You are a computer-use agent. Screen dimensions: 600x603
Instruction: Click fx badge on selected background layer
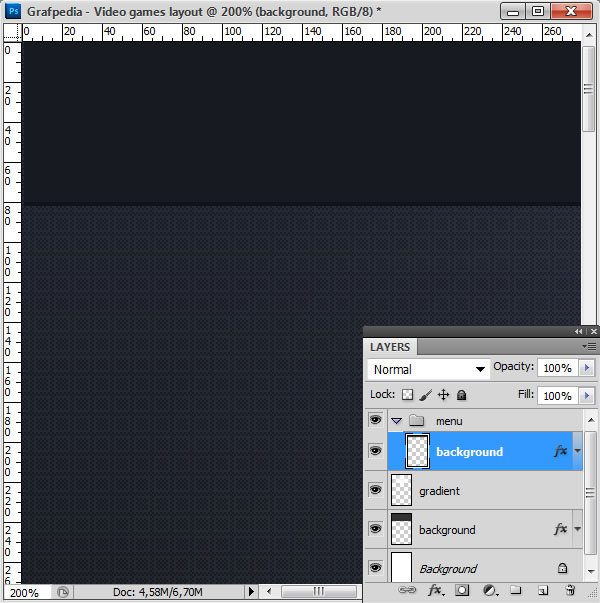pyautogui.click(x=560, y=450)
